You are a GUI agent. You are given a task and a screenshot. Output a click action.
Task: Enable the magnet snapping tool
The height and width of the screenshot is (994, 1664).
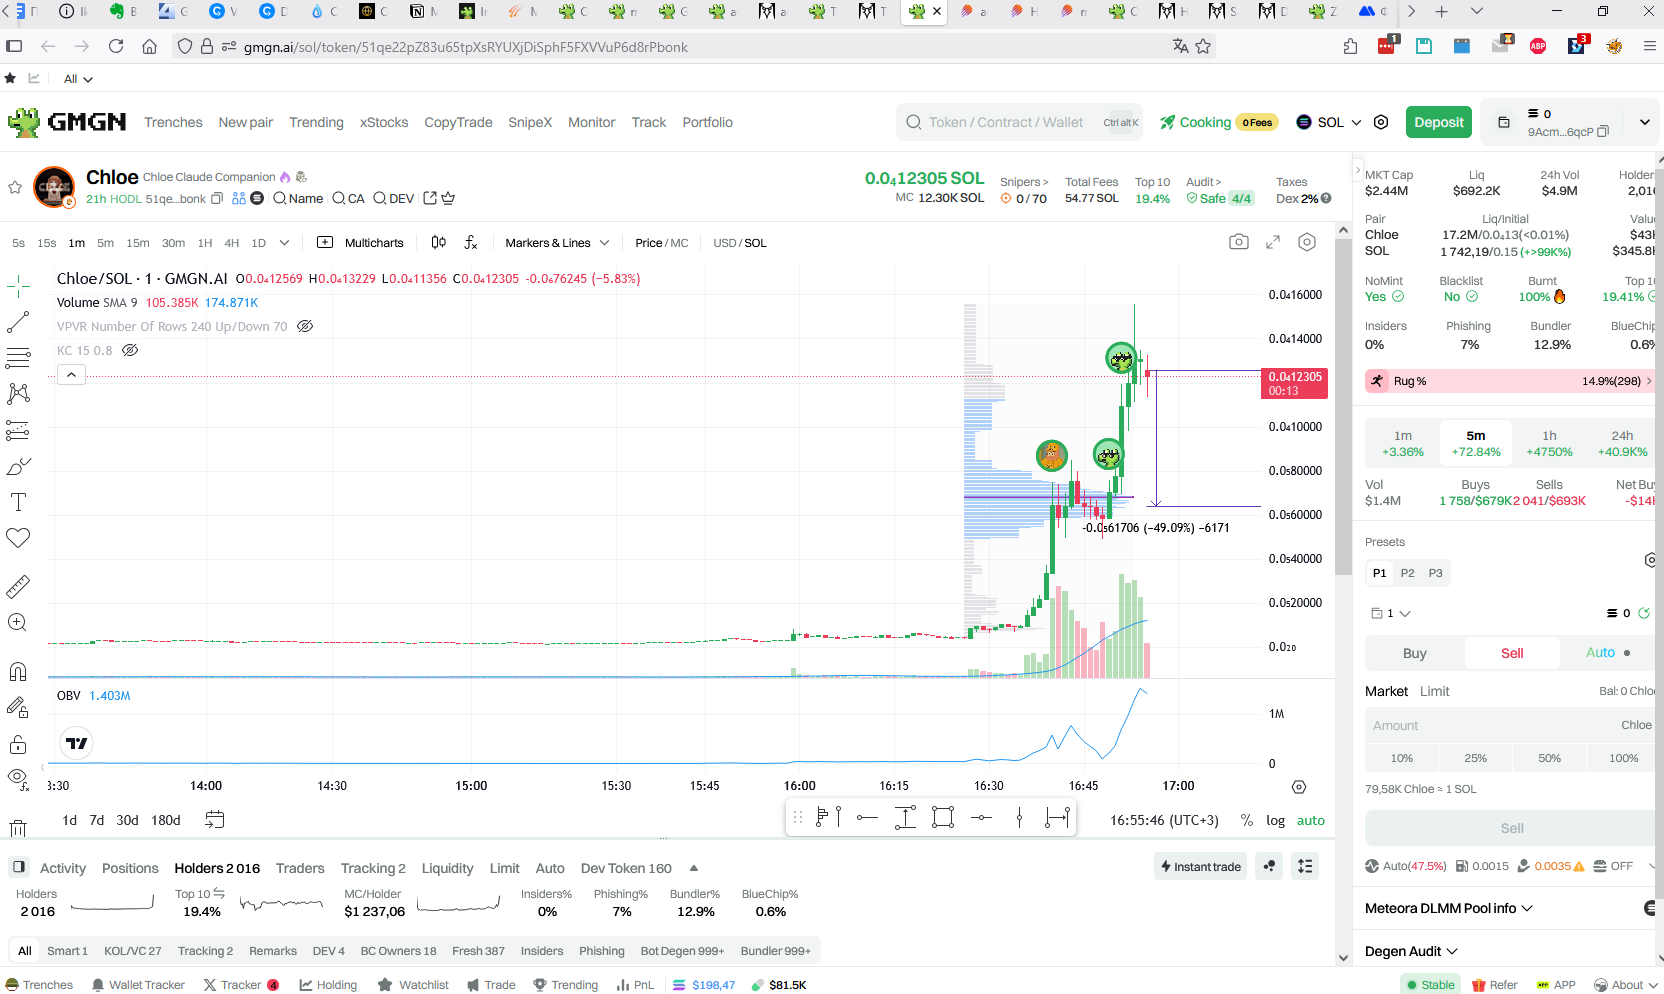18,672
